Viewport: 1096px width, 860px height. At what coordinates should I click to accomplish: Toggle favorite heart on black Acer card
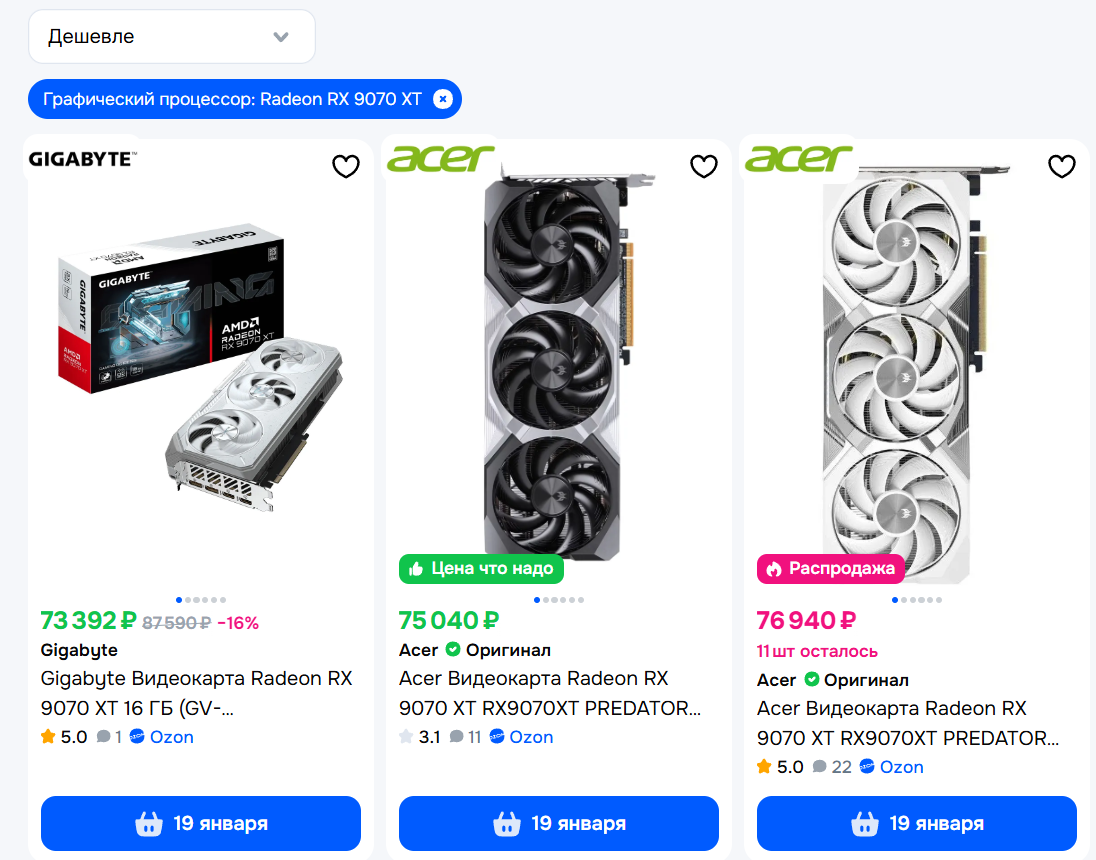click(x=704, y=167)
